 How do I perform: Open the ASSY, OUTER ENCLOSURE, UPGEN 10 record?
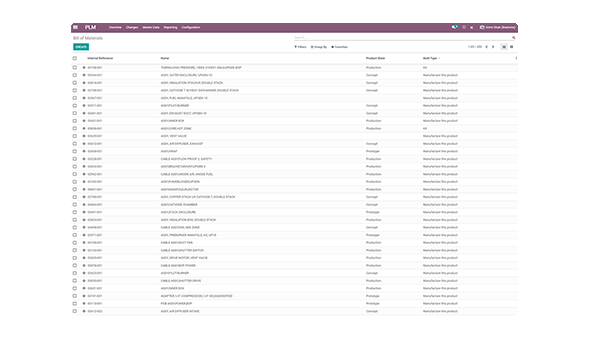coord(186,75)
